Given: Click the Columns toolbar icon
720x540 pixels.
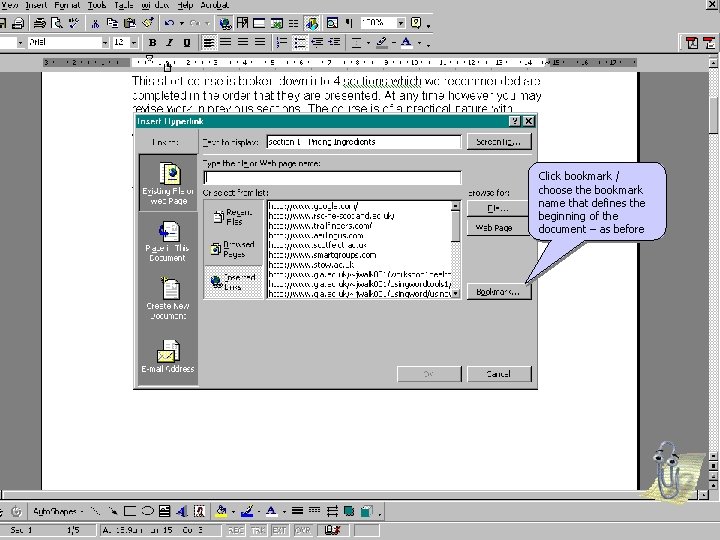Looking at the screenshot, I should click(293, 22).
